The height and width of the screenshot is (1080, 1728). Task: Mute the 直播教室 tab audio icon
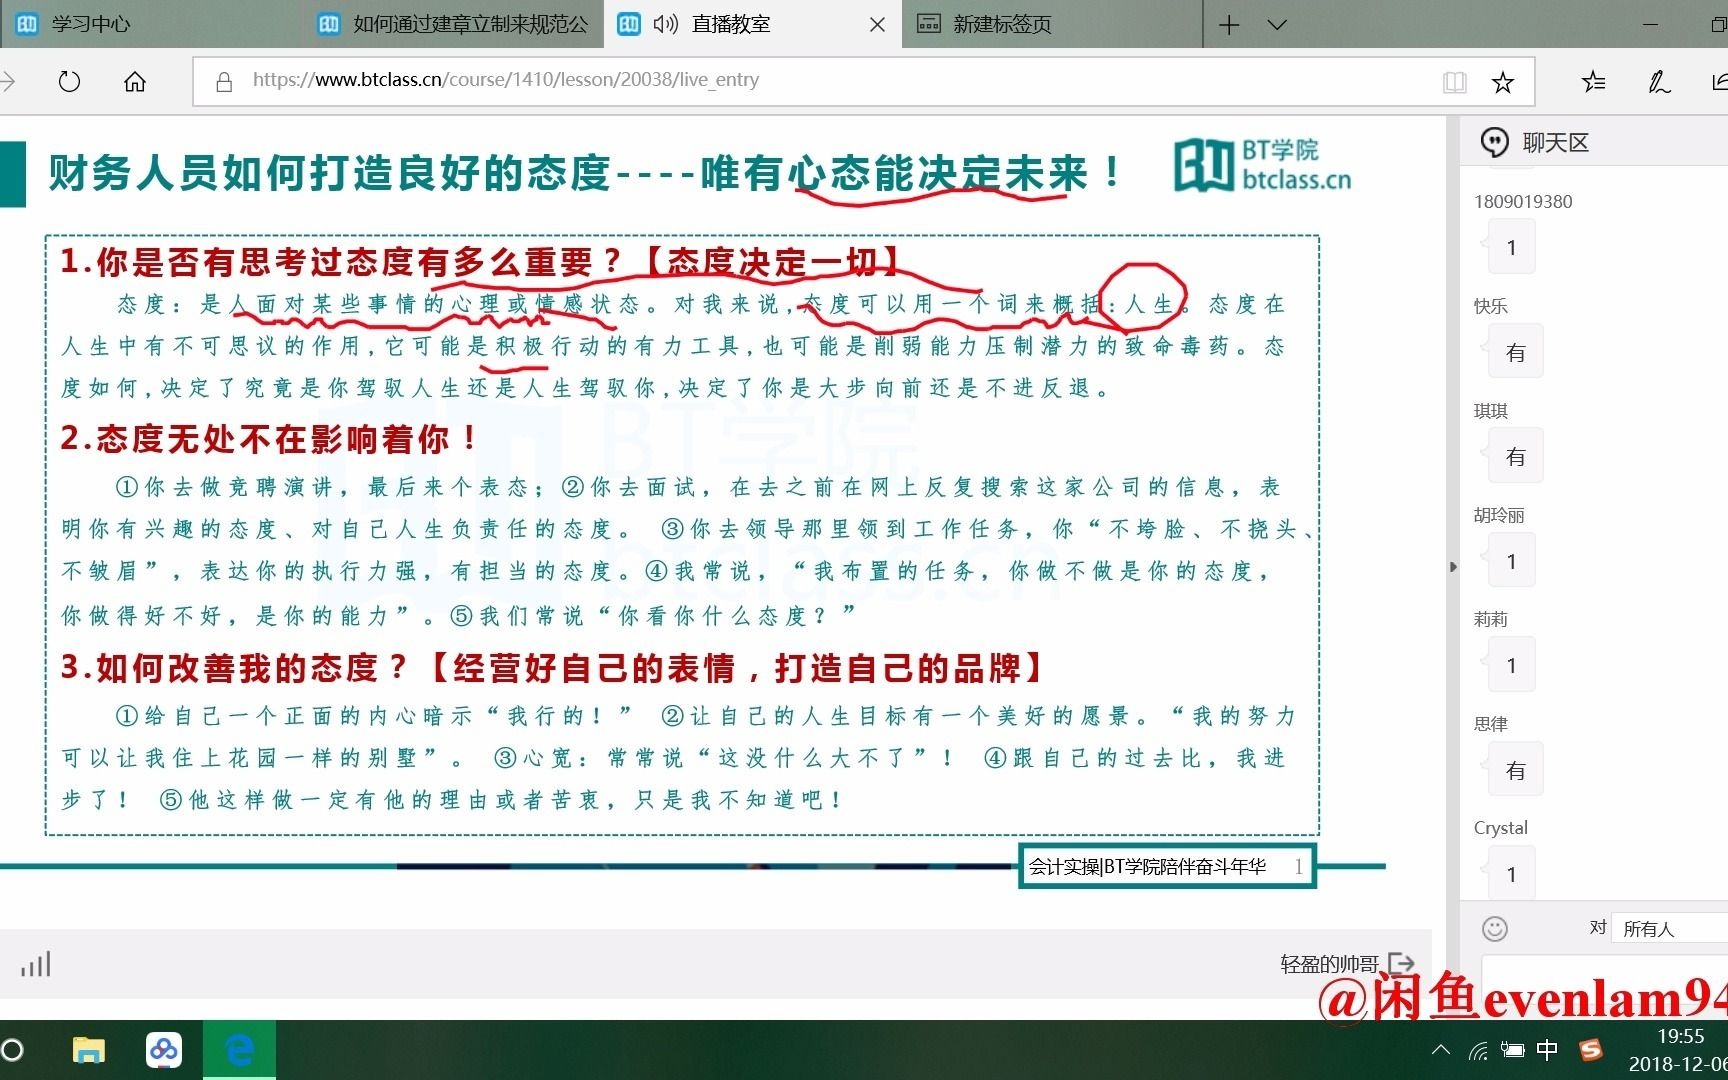(x=665, y=24)
